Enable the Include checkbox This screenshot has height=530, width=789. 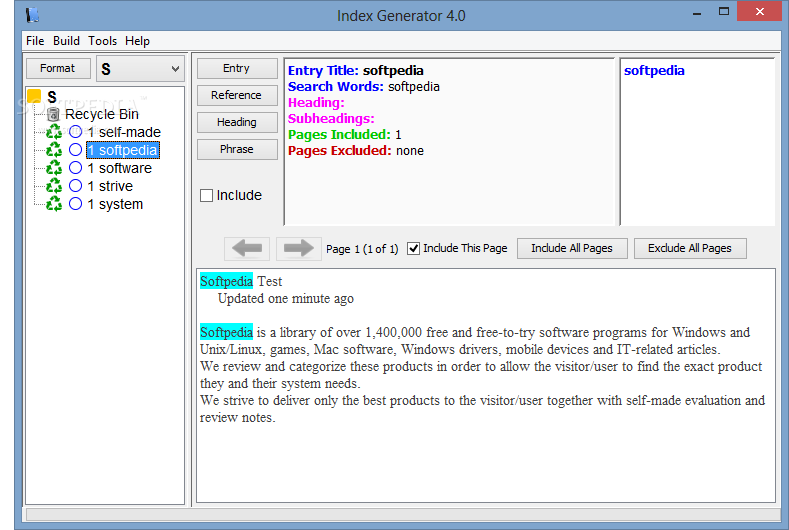point(206,195)
